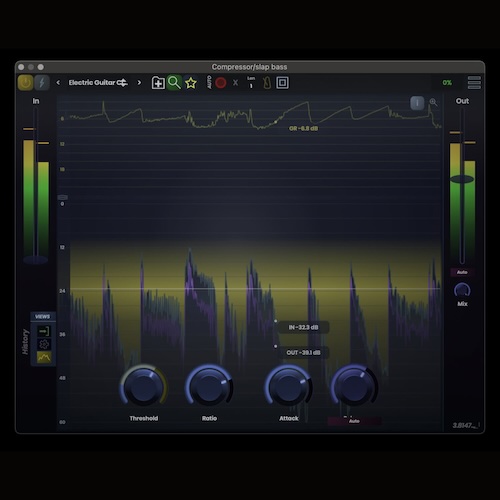
Task: Toggle the AUTO label beside record
Action: click(x=209, y=82)
